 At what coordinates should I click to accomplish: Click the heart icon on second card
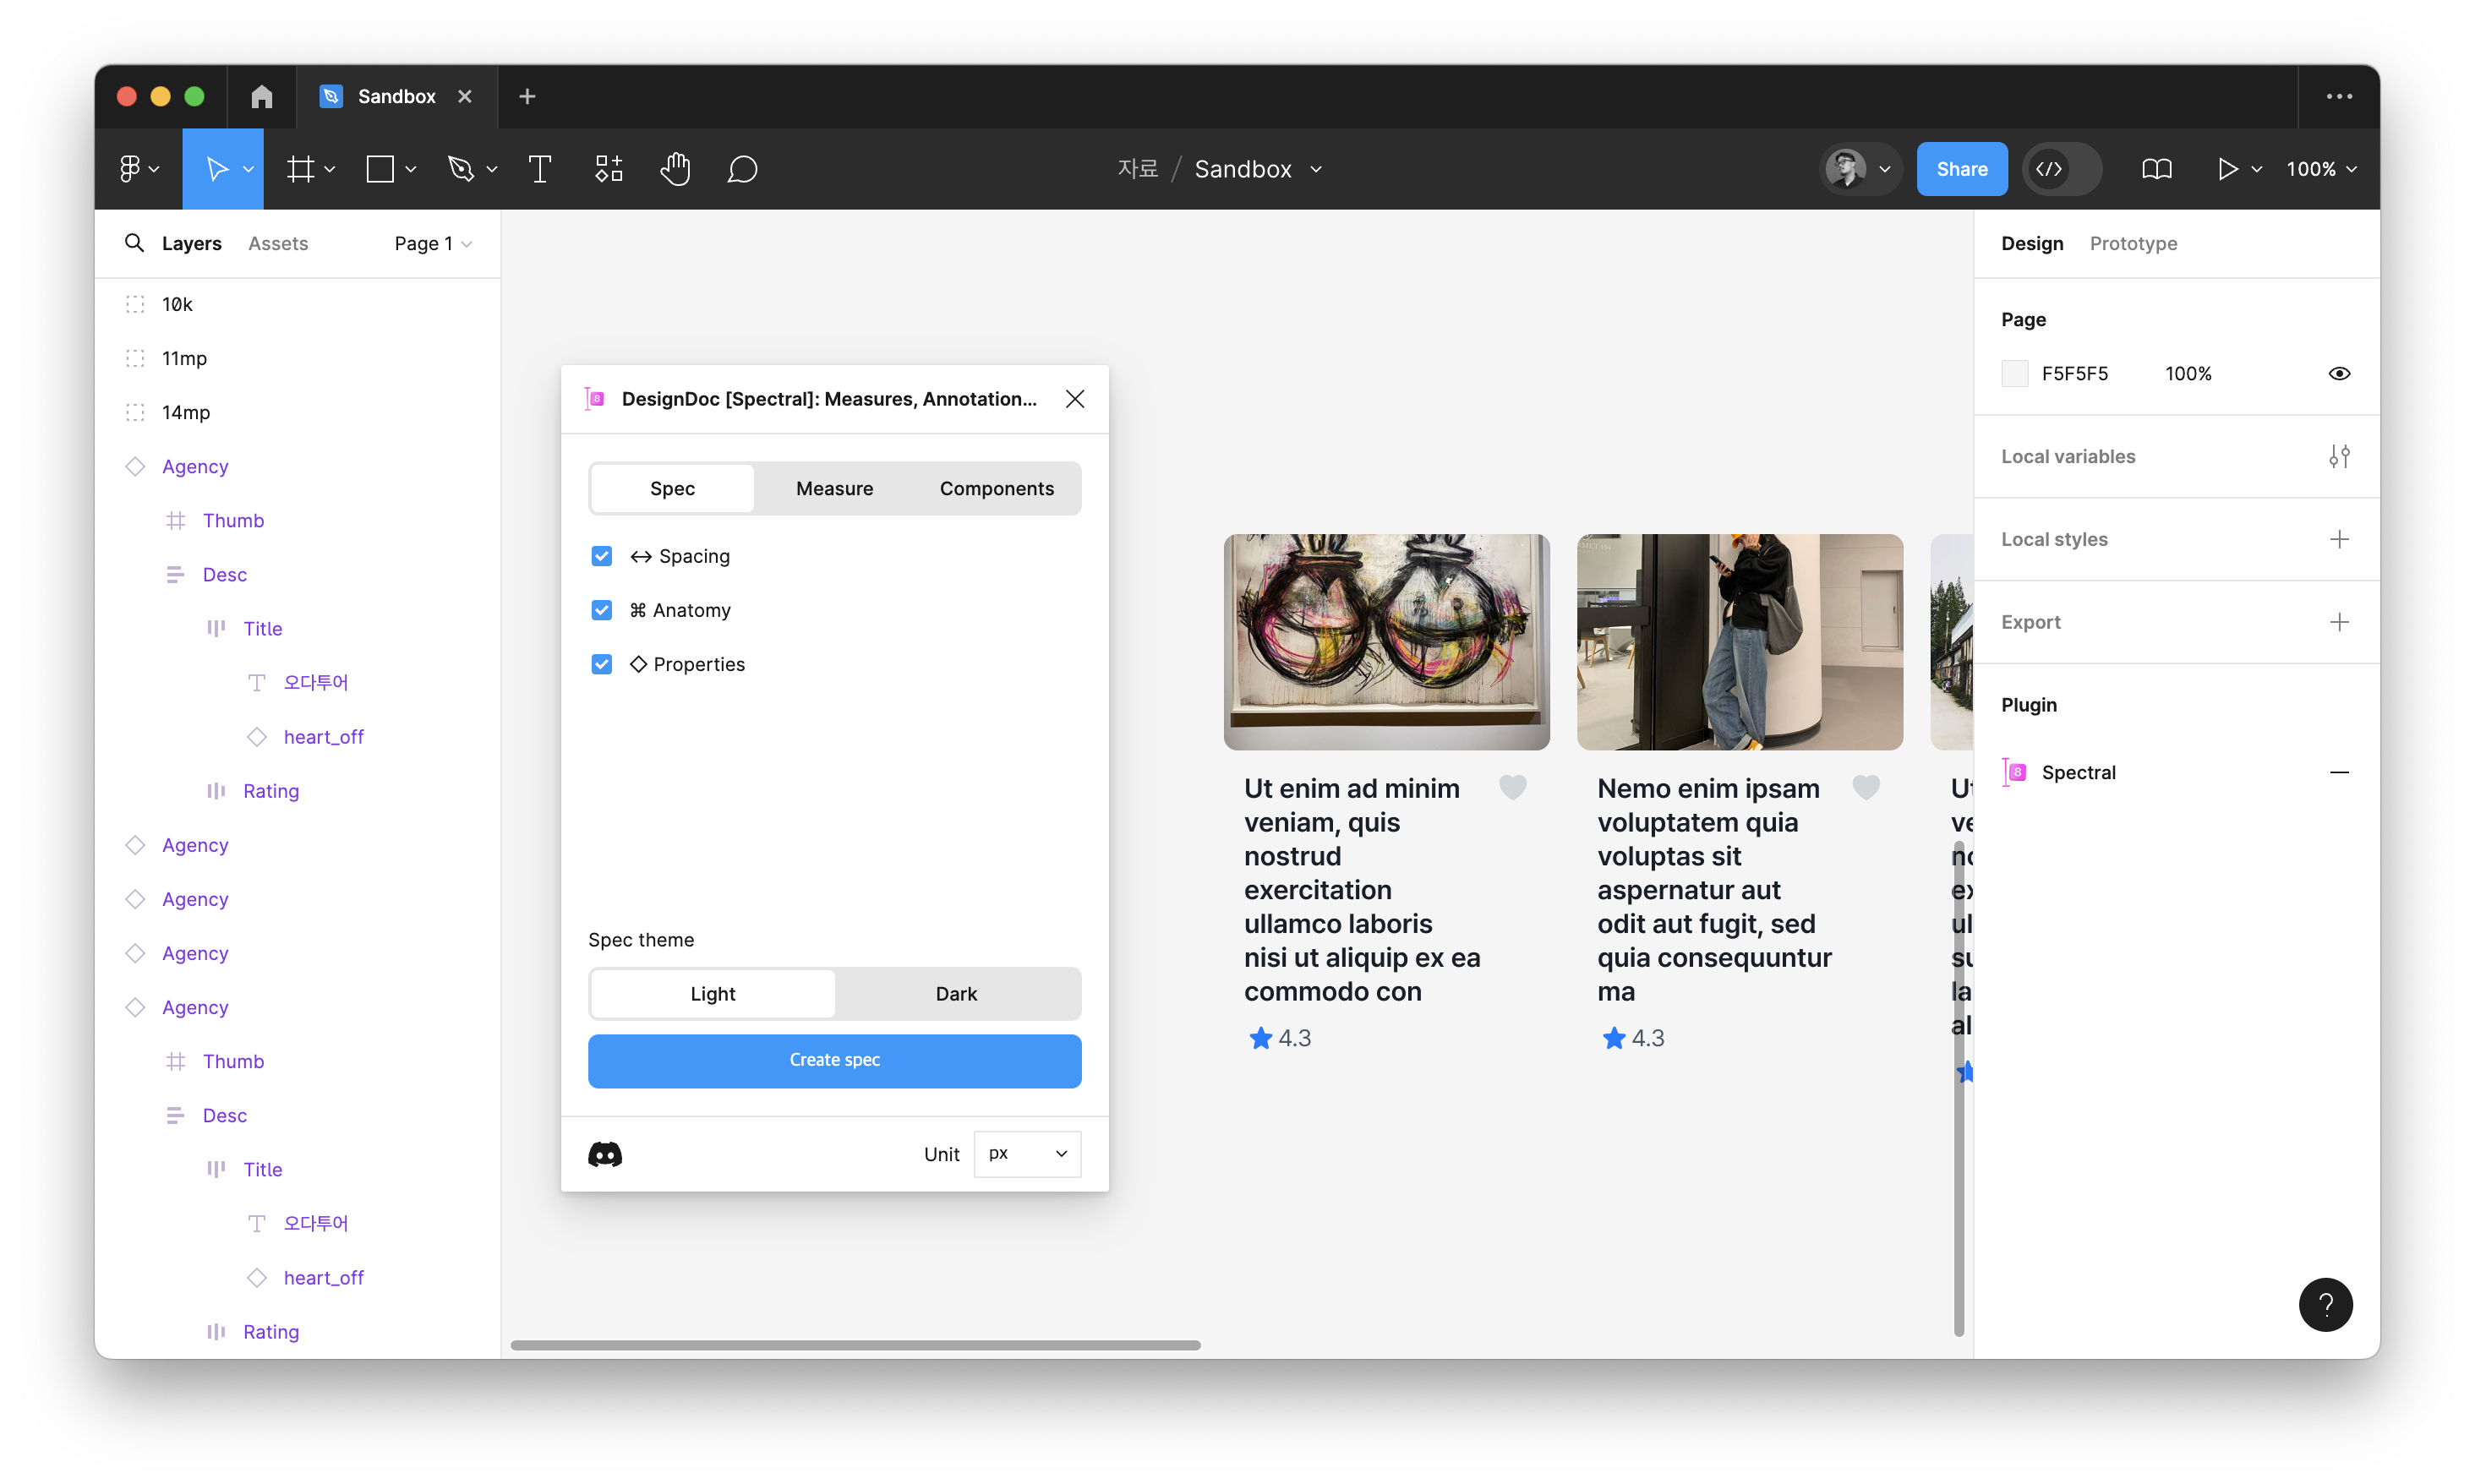(x=1865, y=788)
